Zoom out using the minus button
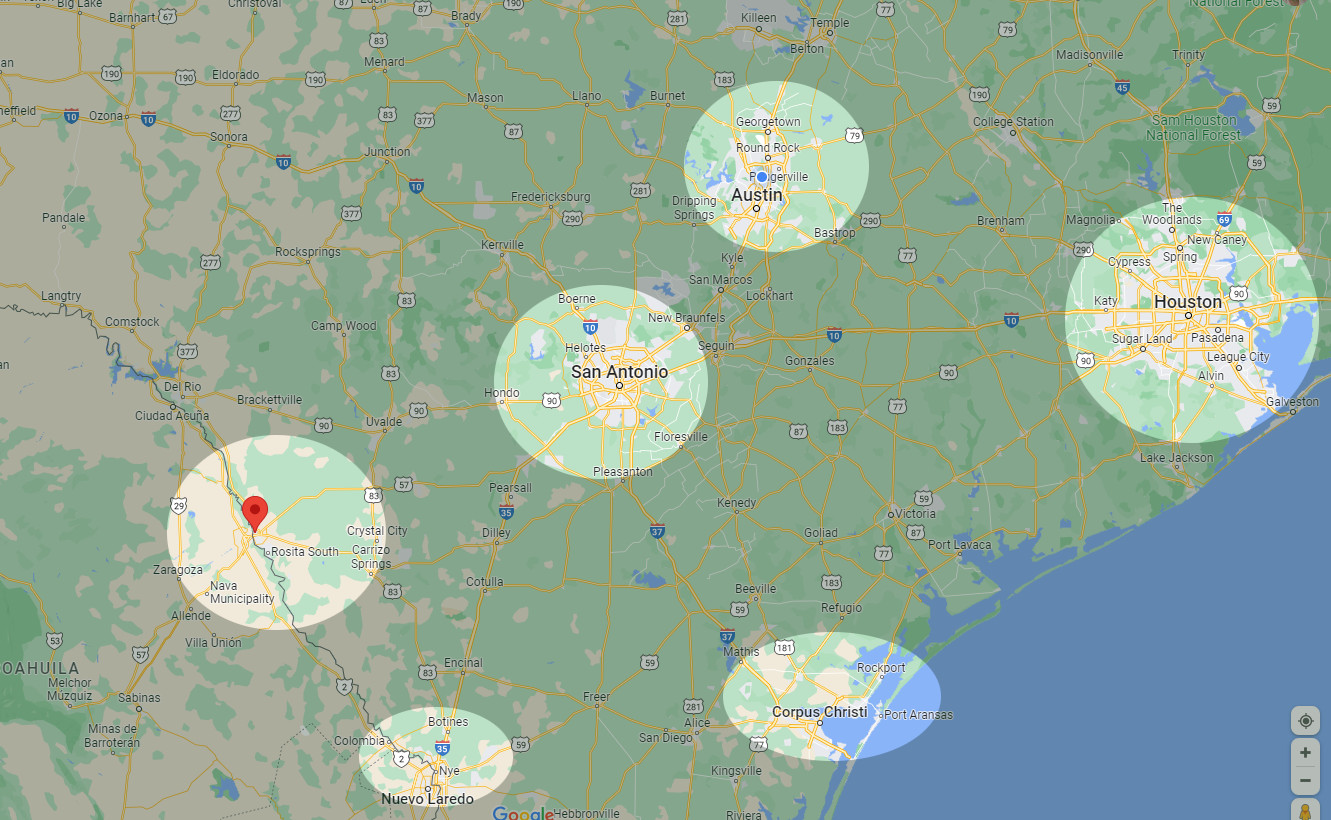The width and height of the screenshot is (1331, 820). click(1305, 780)
